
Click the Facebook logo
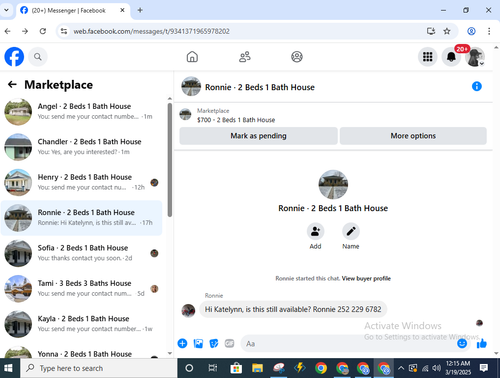pos(14,57)
